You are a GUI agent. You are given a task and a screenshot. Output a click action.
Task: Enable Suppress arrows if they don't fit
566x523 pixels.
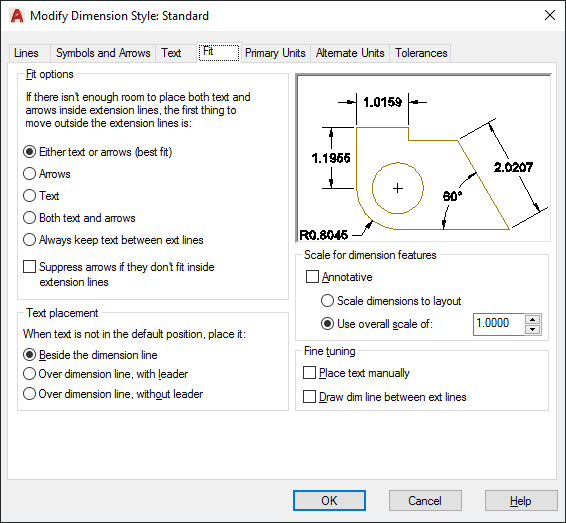click(29, 267)
